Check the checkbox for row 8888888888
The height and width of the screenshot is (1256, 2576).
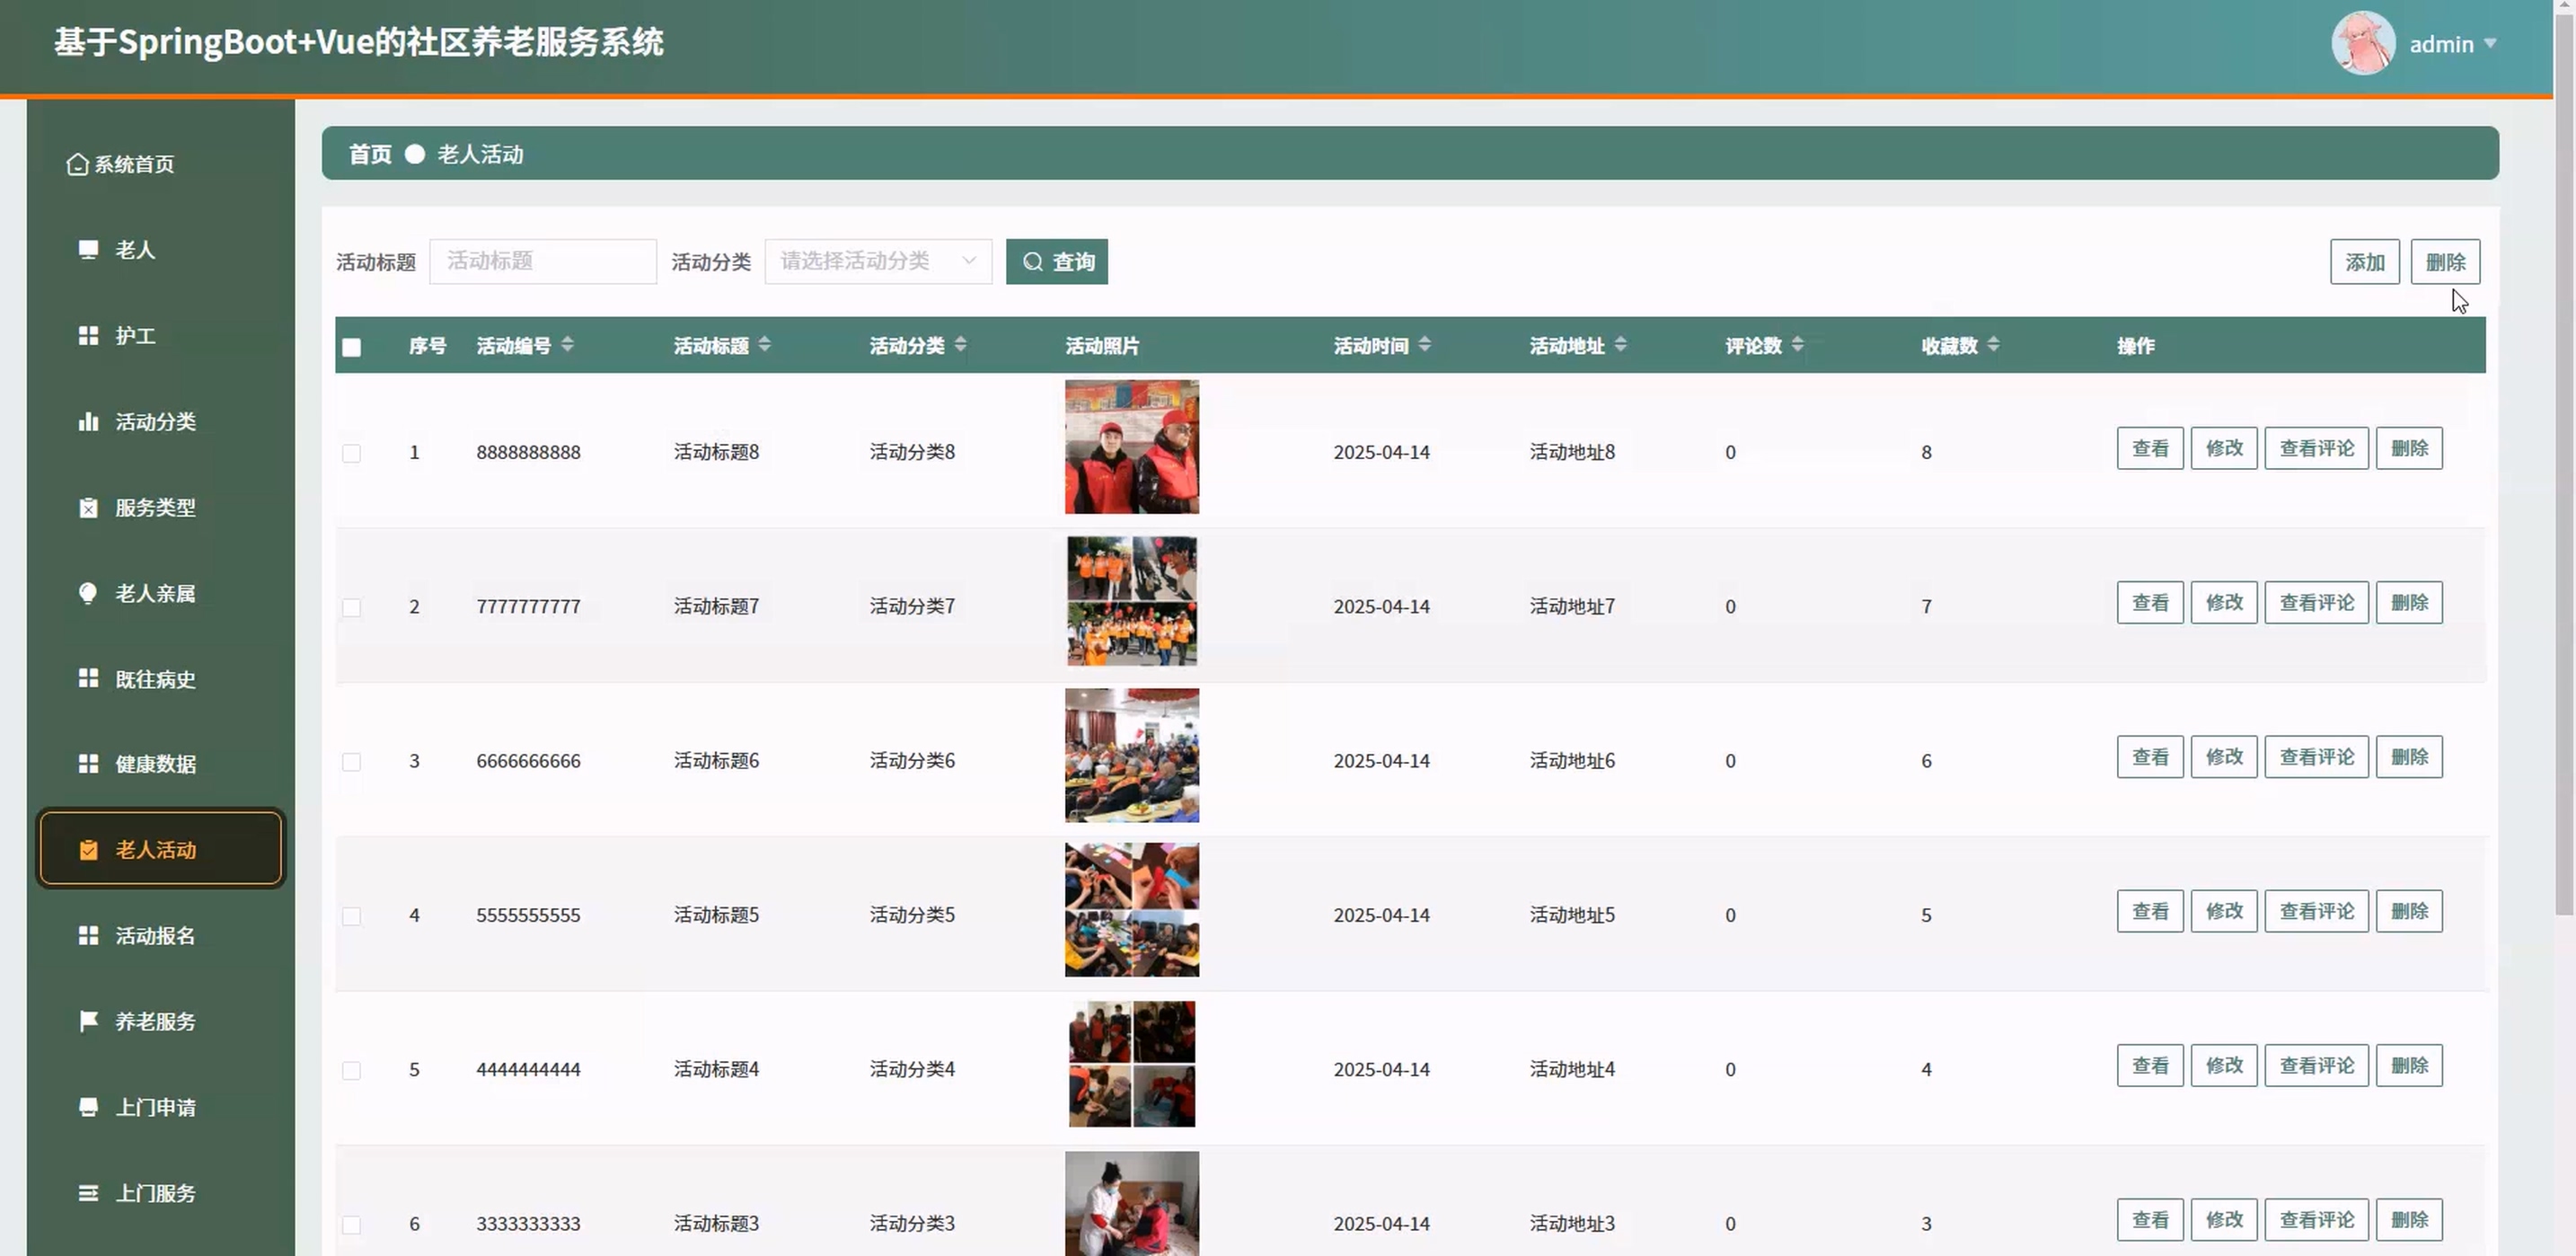point(351,453)
